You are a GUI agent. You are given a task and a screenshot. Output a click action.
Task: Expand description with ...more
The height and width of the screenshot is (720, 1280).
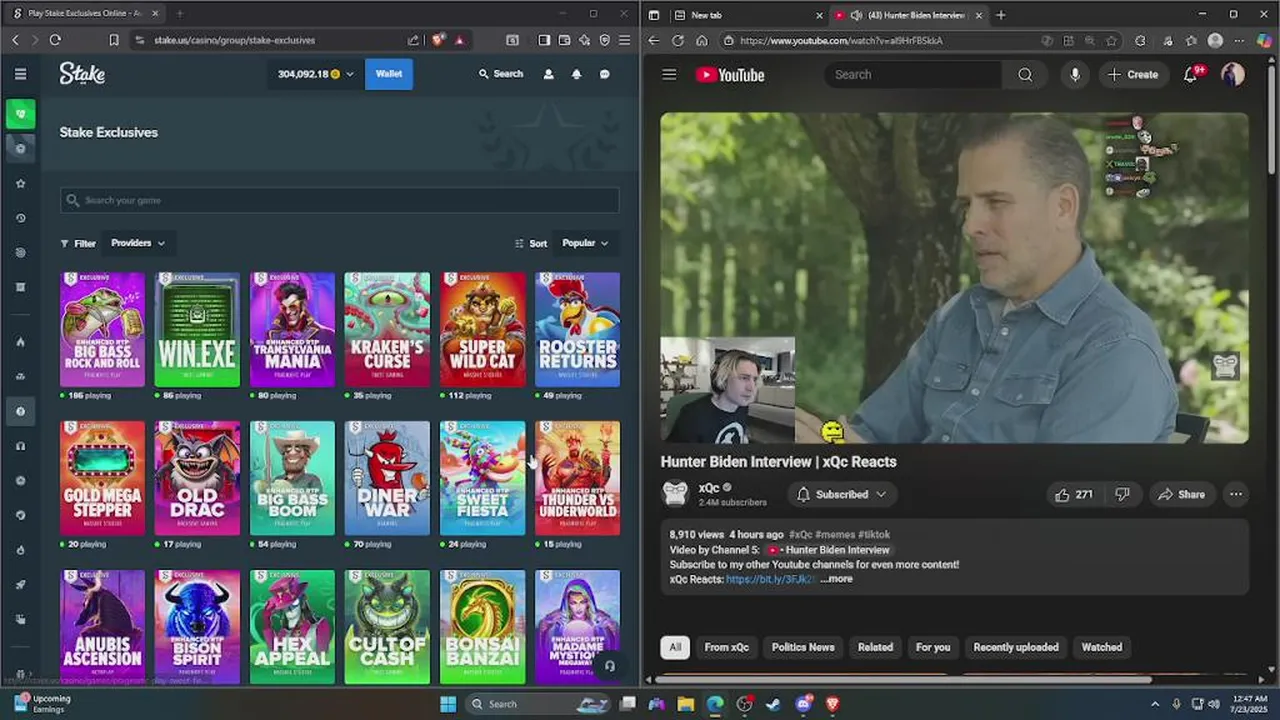click(837, 579)
